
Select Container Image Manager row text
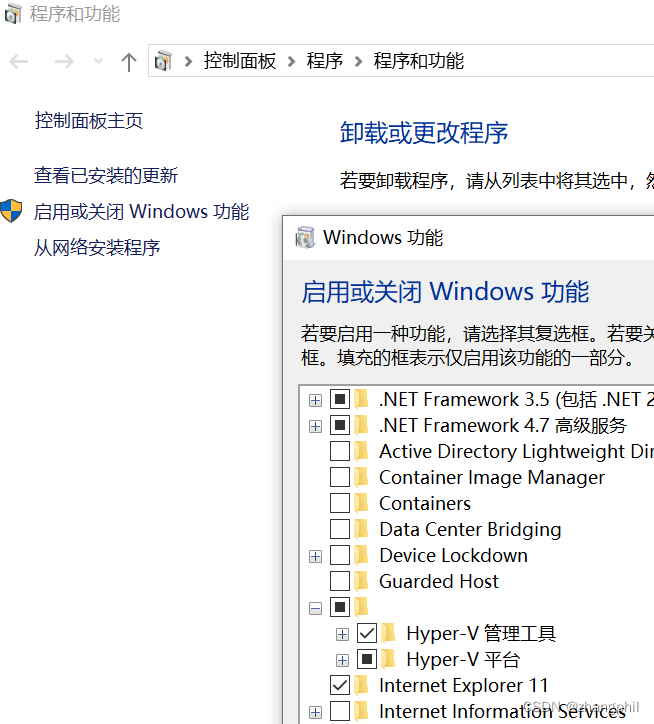(492, 477)
